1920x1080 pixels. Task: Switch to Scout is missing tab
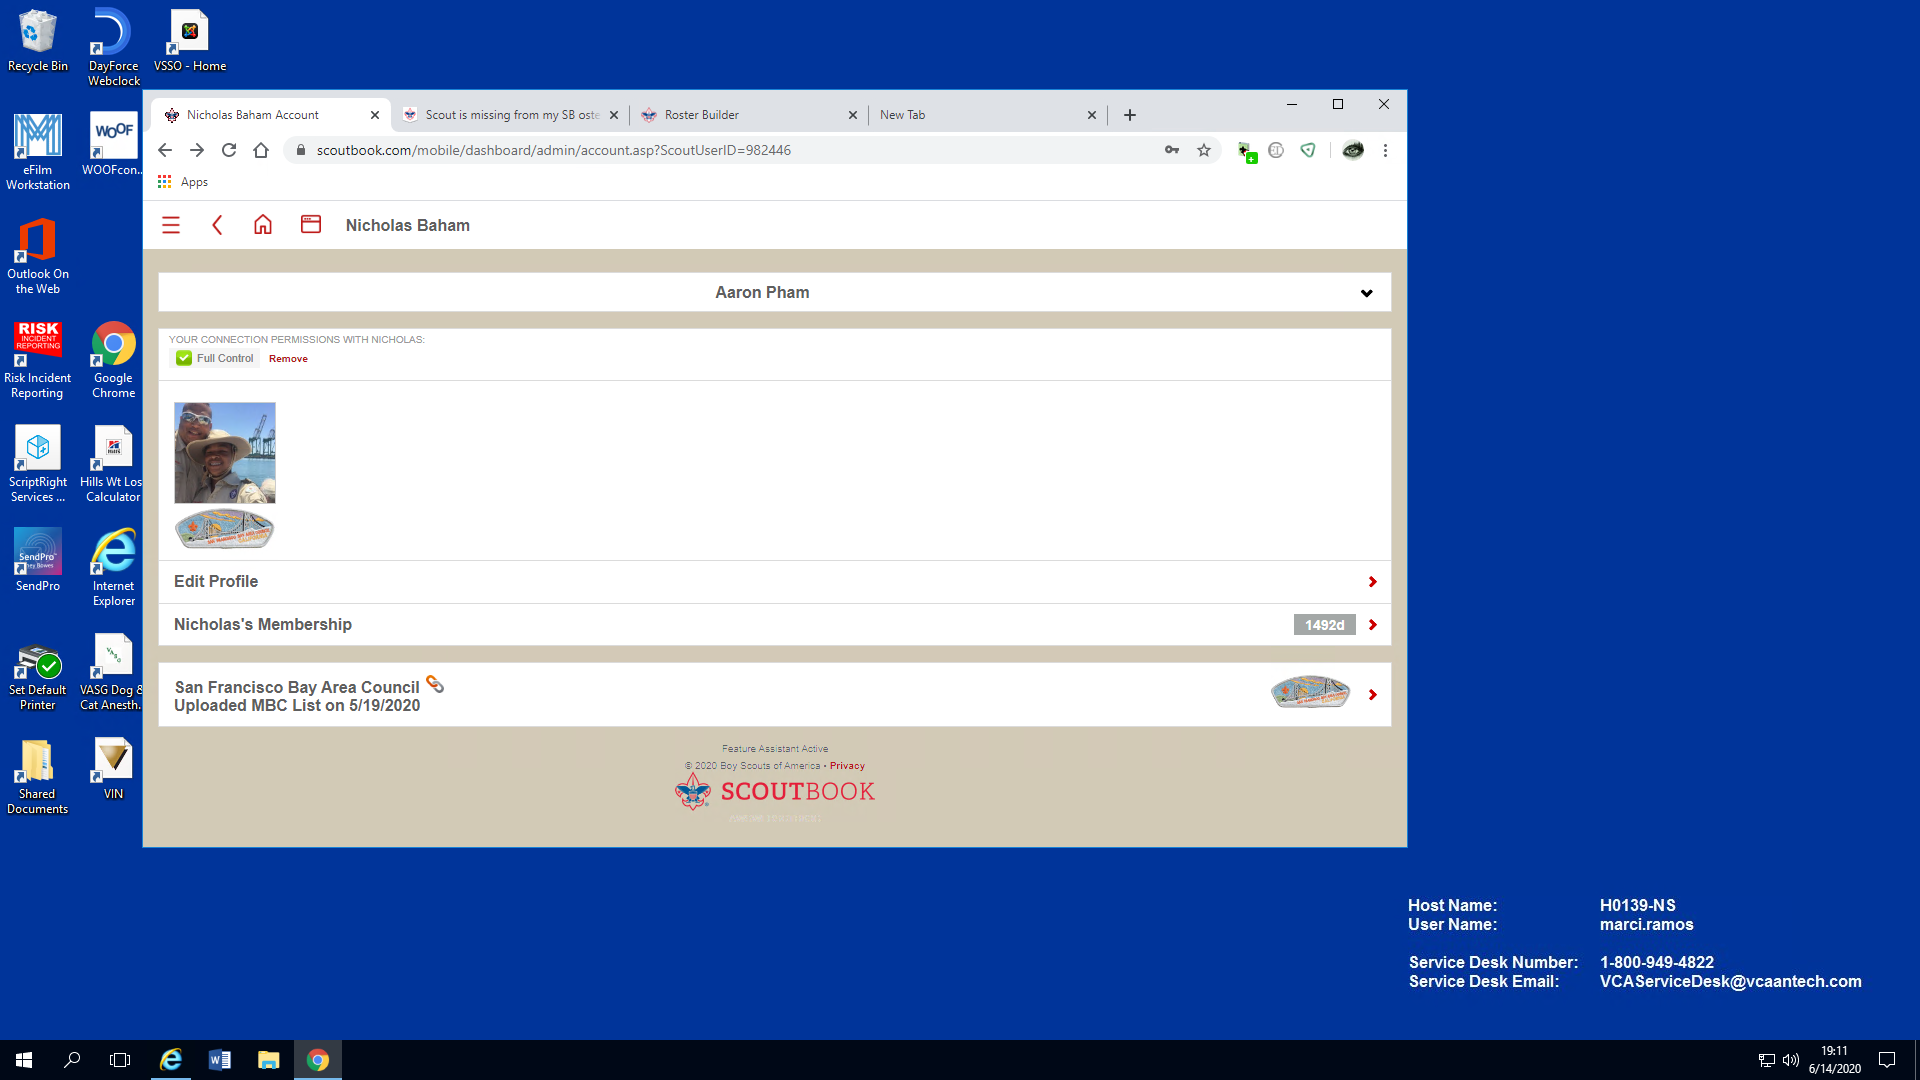[510, 115]
